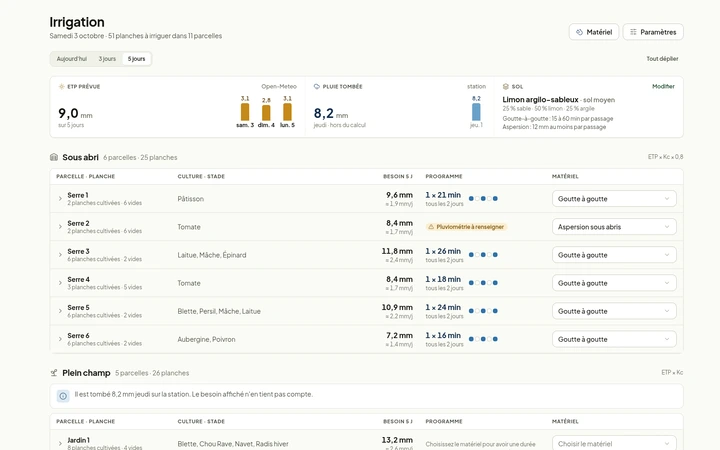This screenshot has height=450, width=720.
Task: Click the 1 × 24 min programme
Action: coord(443,307)
